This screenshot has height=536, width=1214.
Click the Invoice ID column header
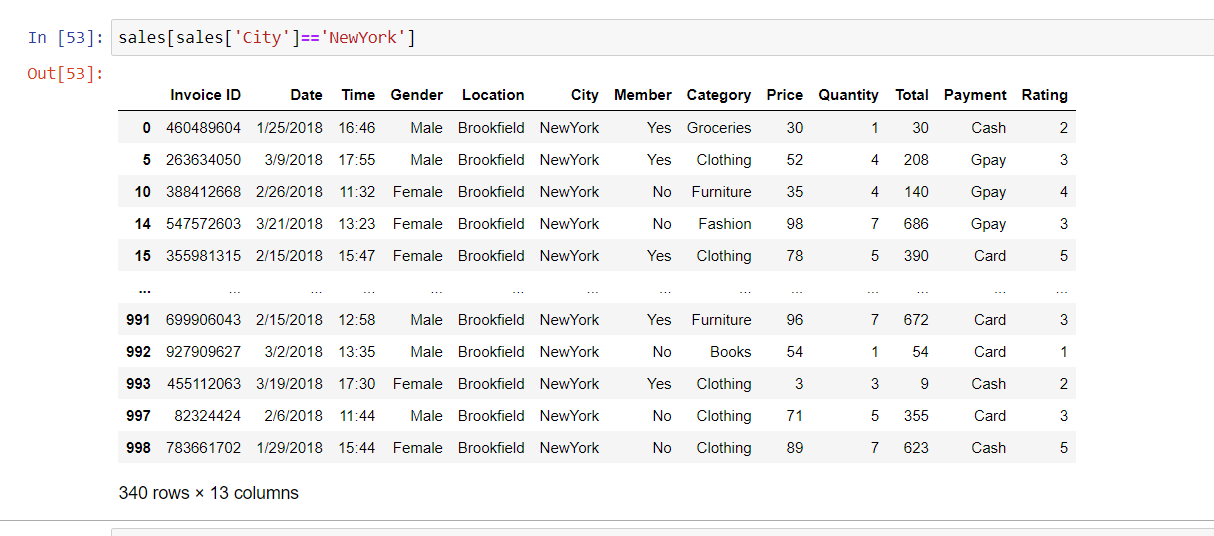(205, 95)
